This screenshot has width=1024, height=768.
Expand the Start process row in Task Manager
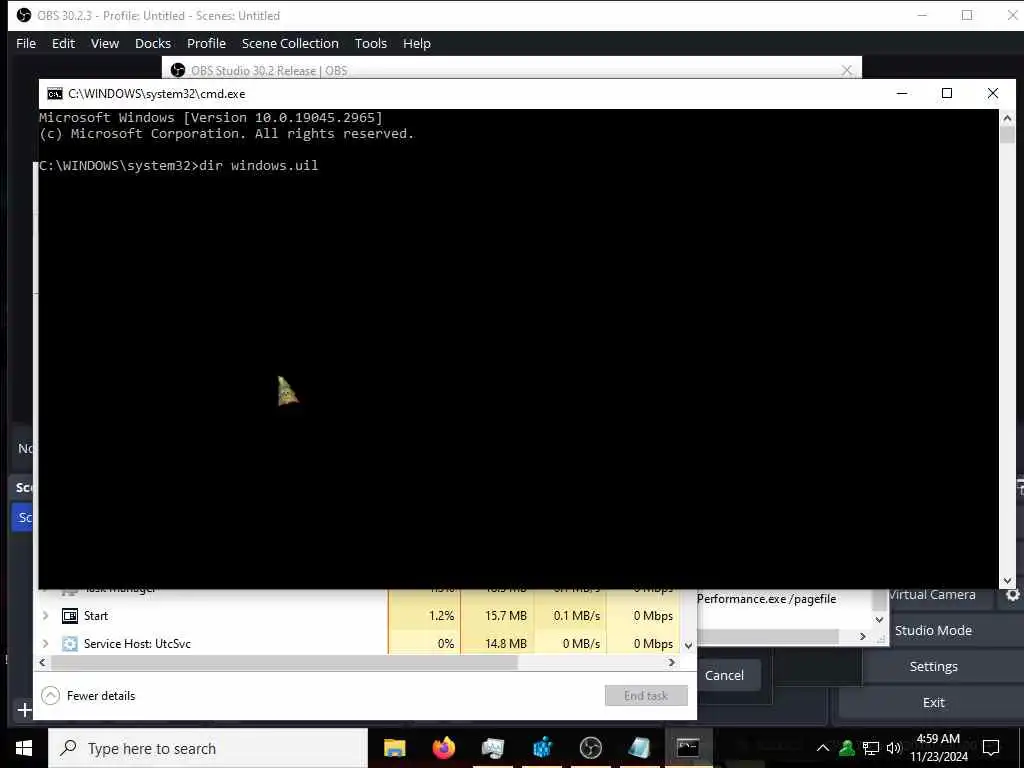click(x=45, y=615)
